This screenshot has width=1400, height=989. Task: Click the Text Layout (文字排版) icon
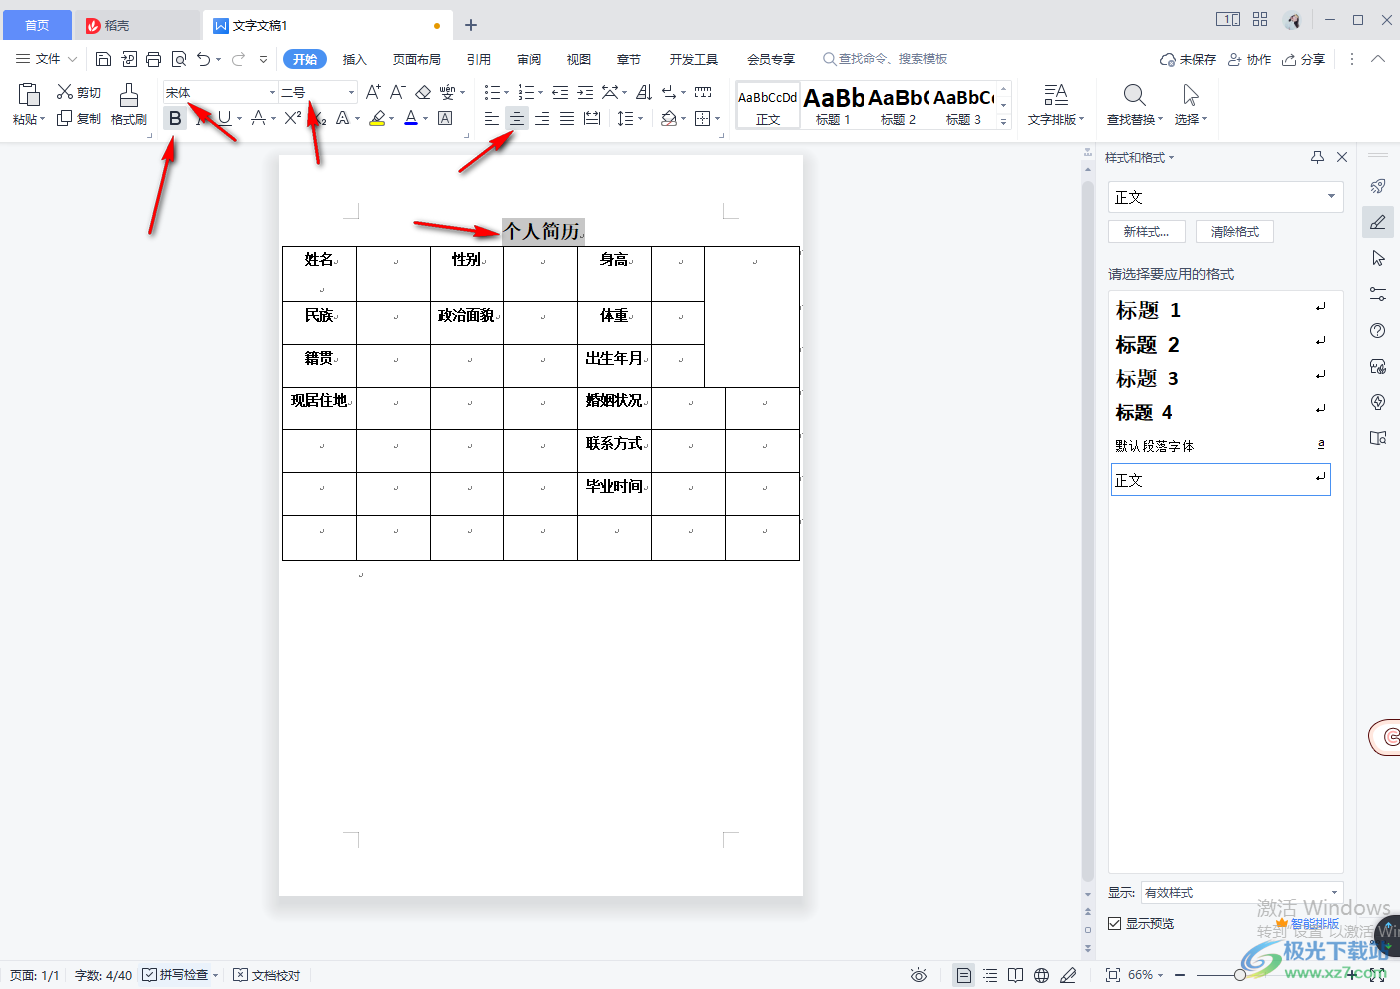[1056, 95]
